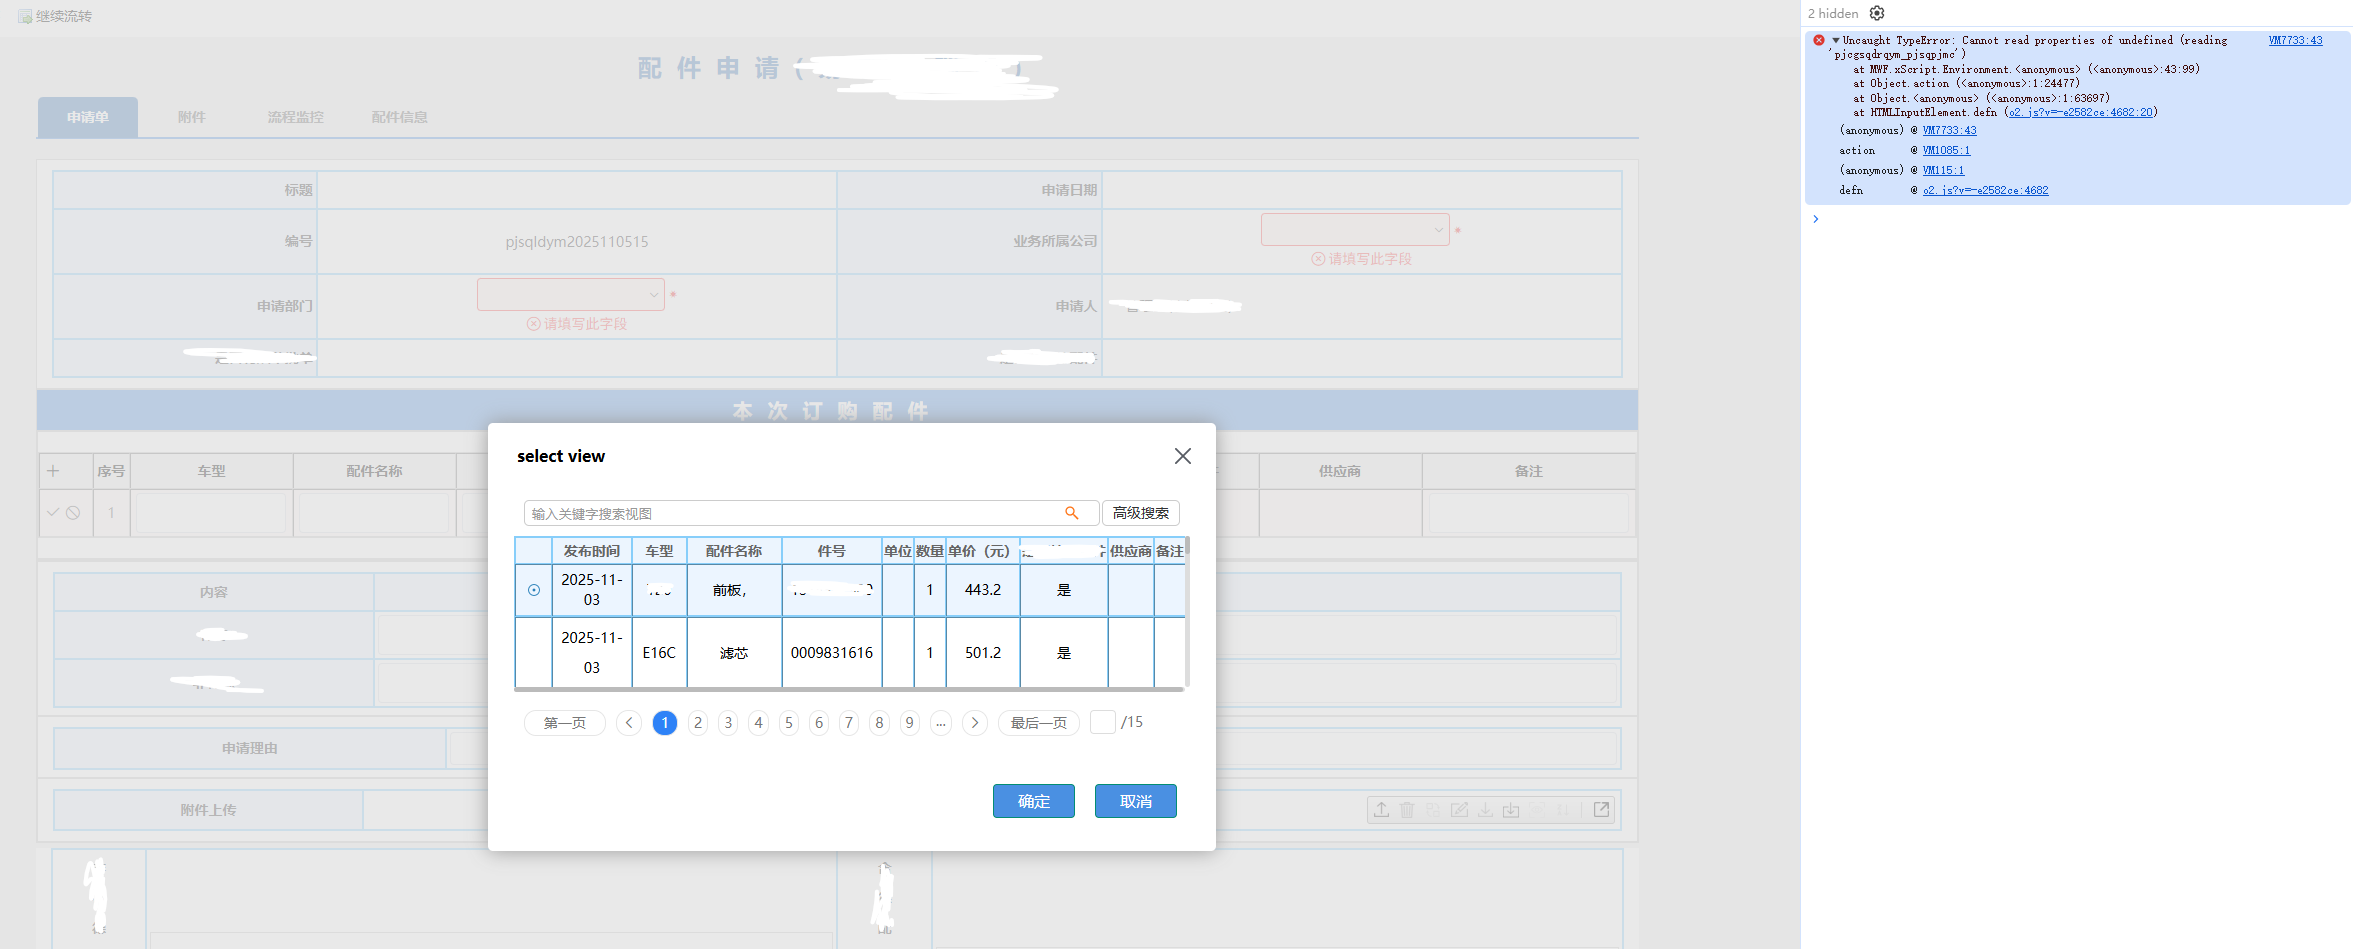Go to first page 第一页
Screen dimensions: 2353x949
coord(565,723)
